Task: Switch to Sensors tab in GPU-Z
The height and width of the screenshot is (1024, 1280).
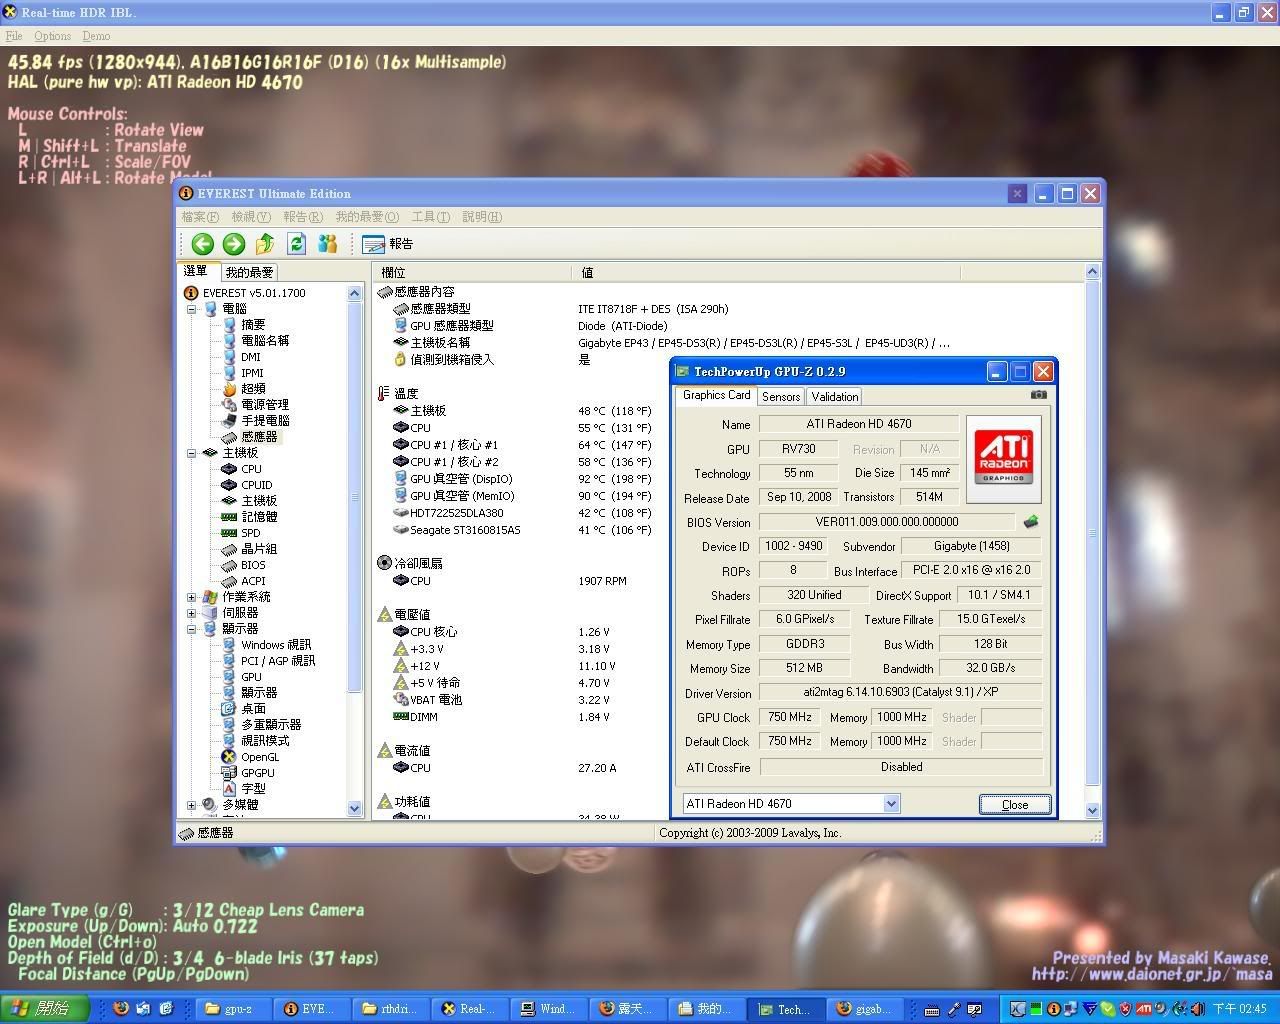Action: click(x=780, y=397)
